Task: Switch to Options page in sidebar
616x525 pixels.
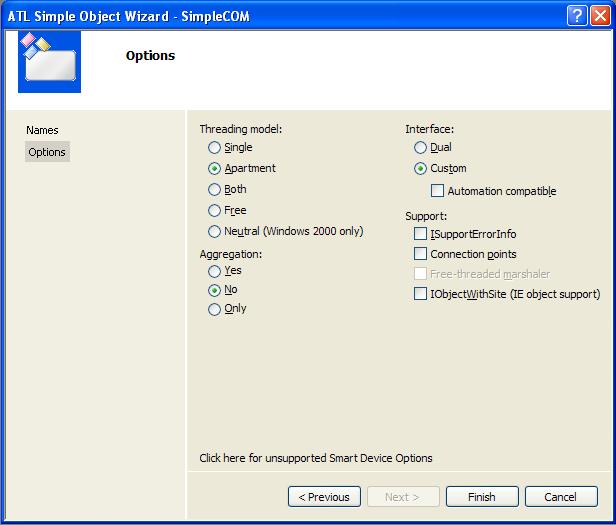Action: click(47, 152)
